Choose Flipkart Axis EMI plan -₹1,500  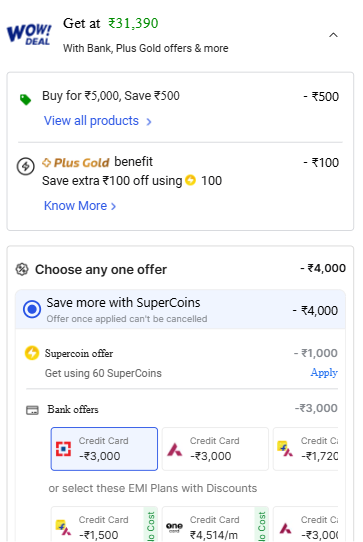(x=104, y=524)
